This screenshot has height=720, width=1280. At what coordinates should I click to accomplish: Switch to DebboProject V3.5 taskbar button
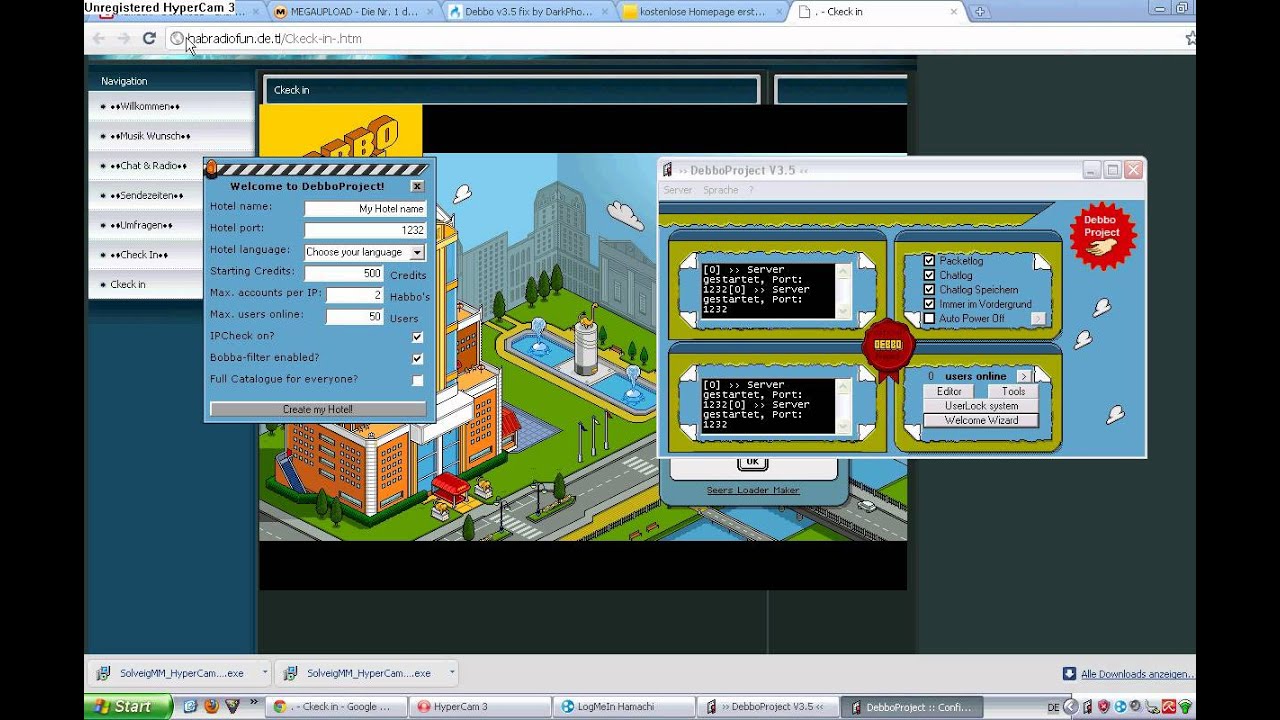tap(767, 707)
